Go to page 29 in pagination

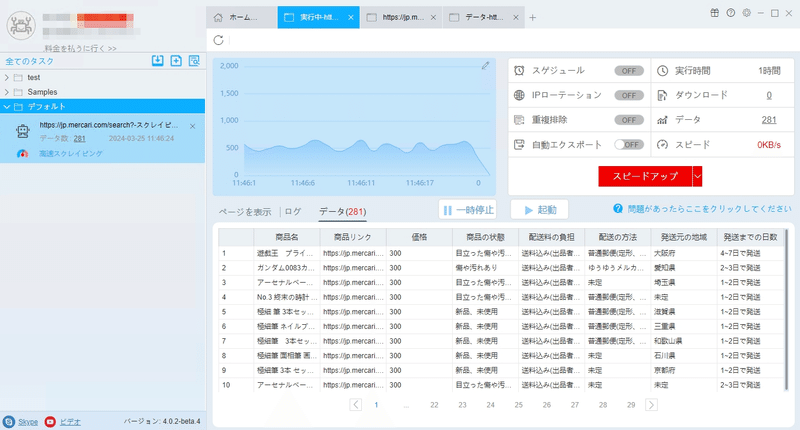coord(631,404)
